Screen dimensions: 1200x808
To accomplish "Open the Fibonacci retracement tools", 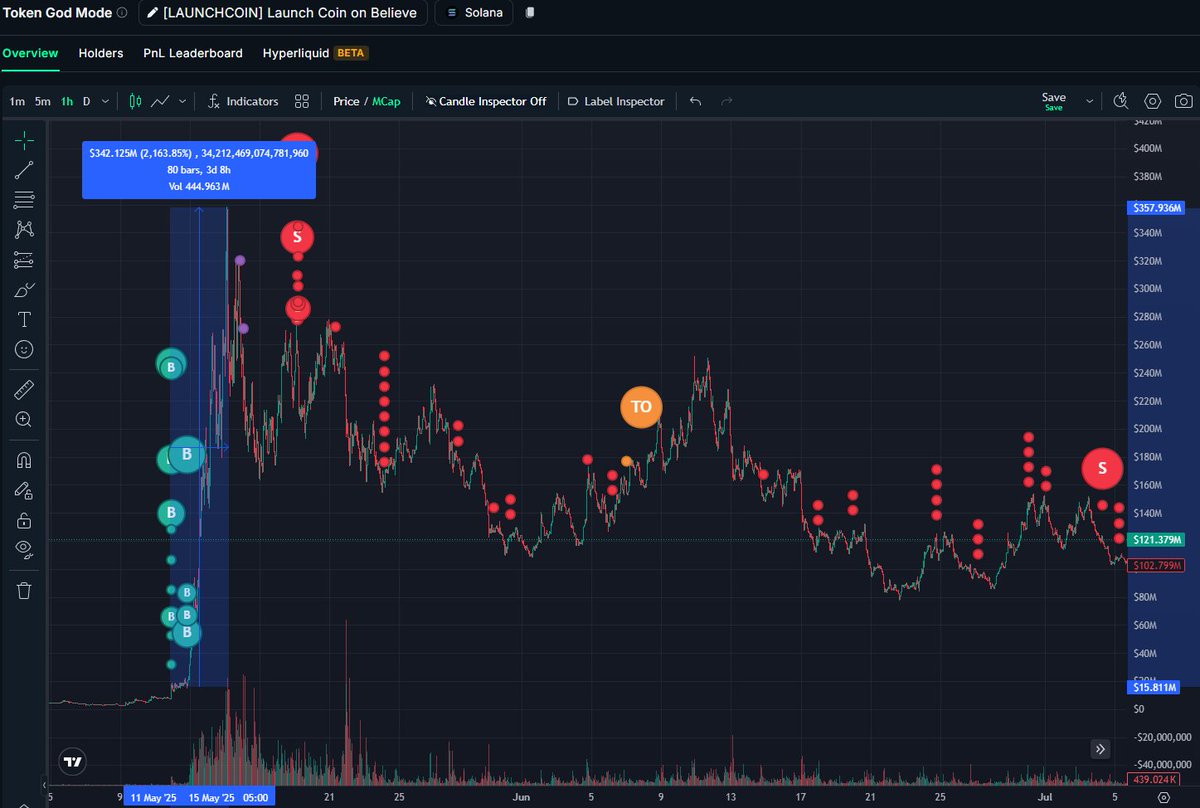I will coord(24,200).
